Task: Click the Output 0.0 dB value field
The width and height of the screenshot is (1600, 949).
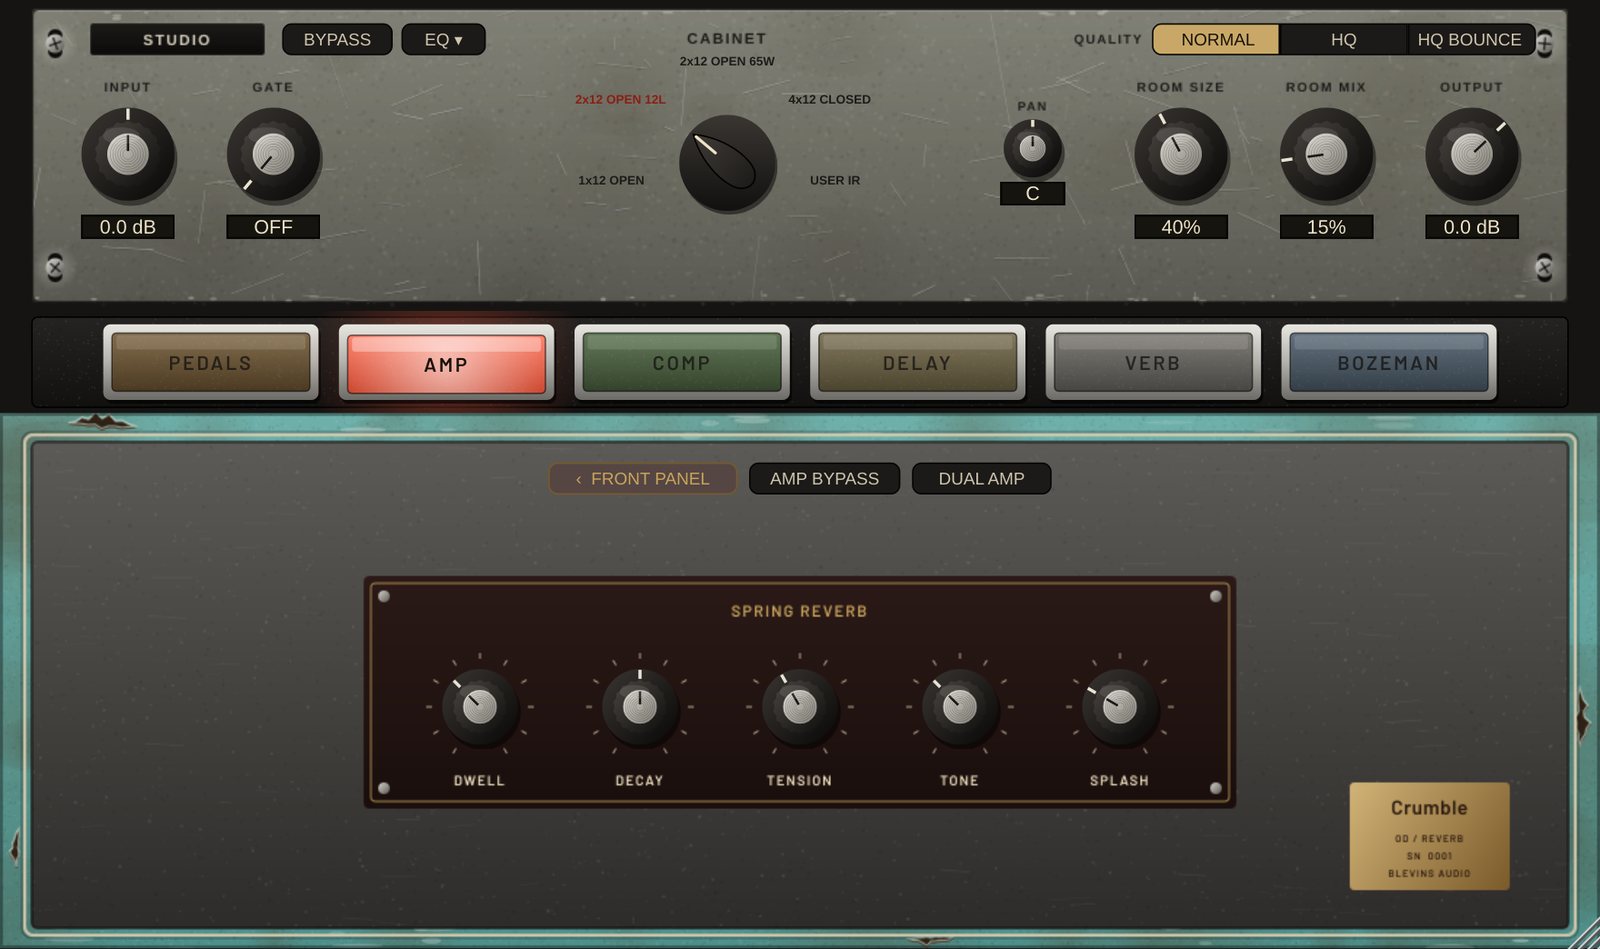Action: coord(1472,227)
